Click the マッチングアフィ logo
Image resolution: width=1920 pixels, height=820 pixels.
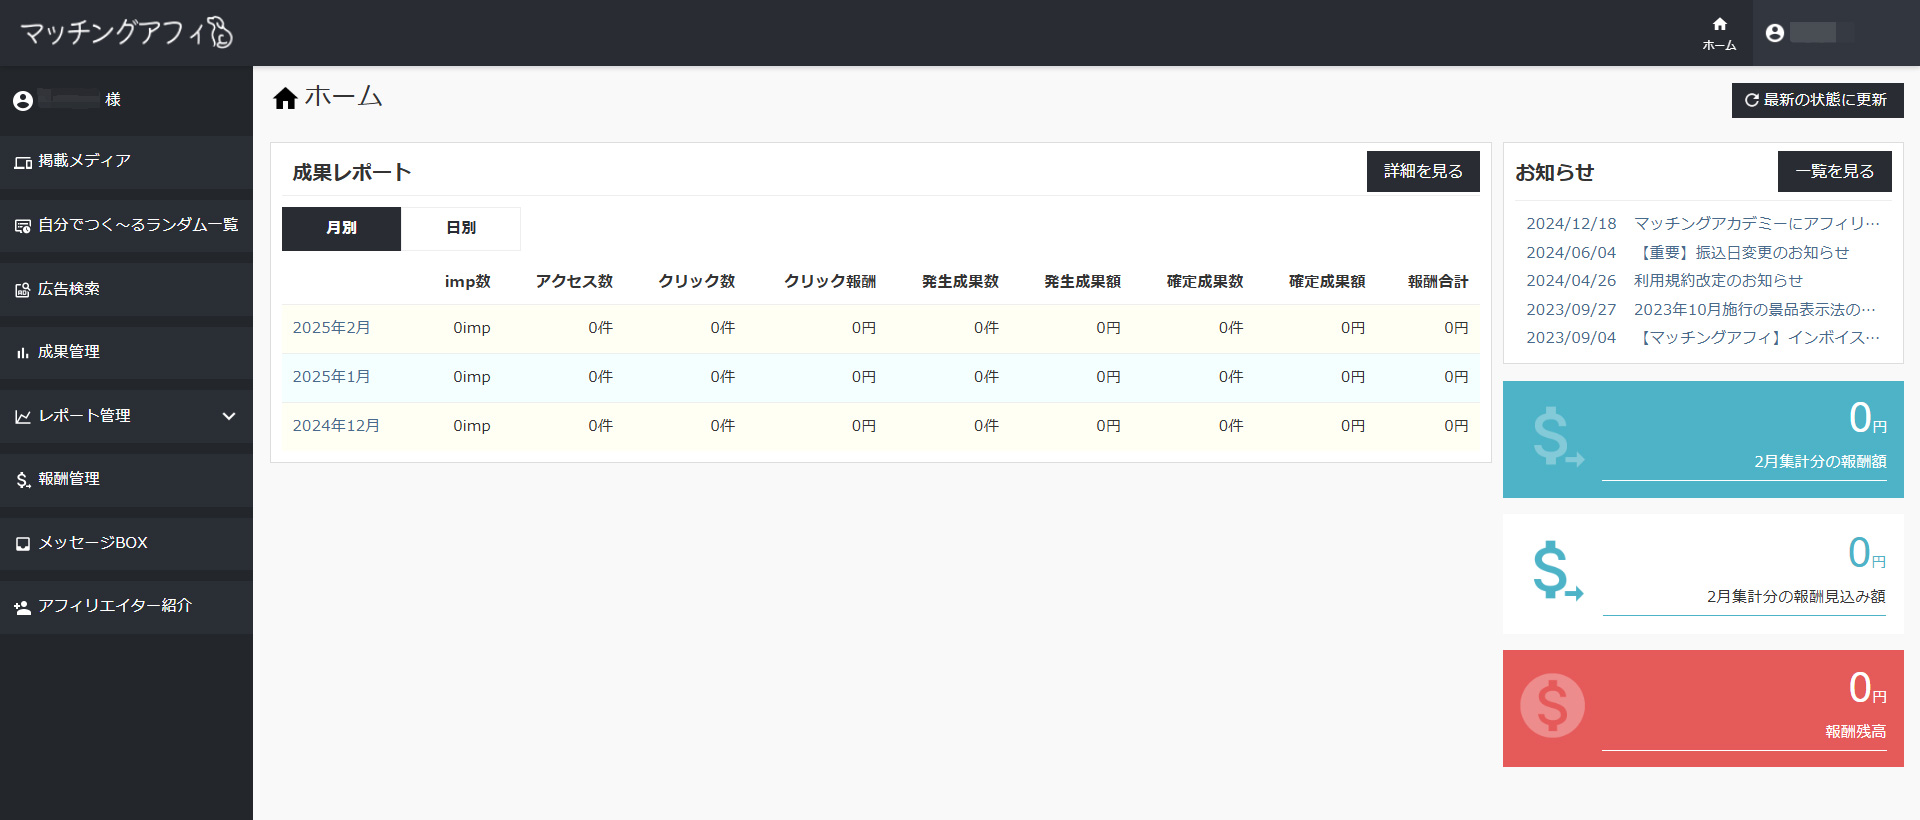tap(126, 33)
